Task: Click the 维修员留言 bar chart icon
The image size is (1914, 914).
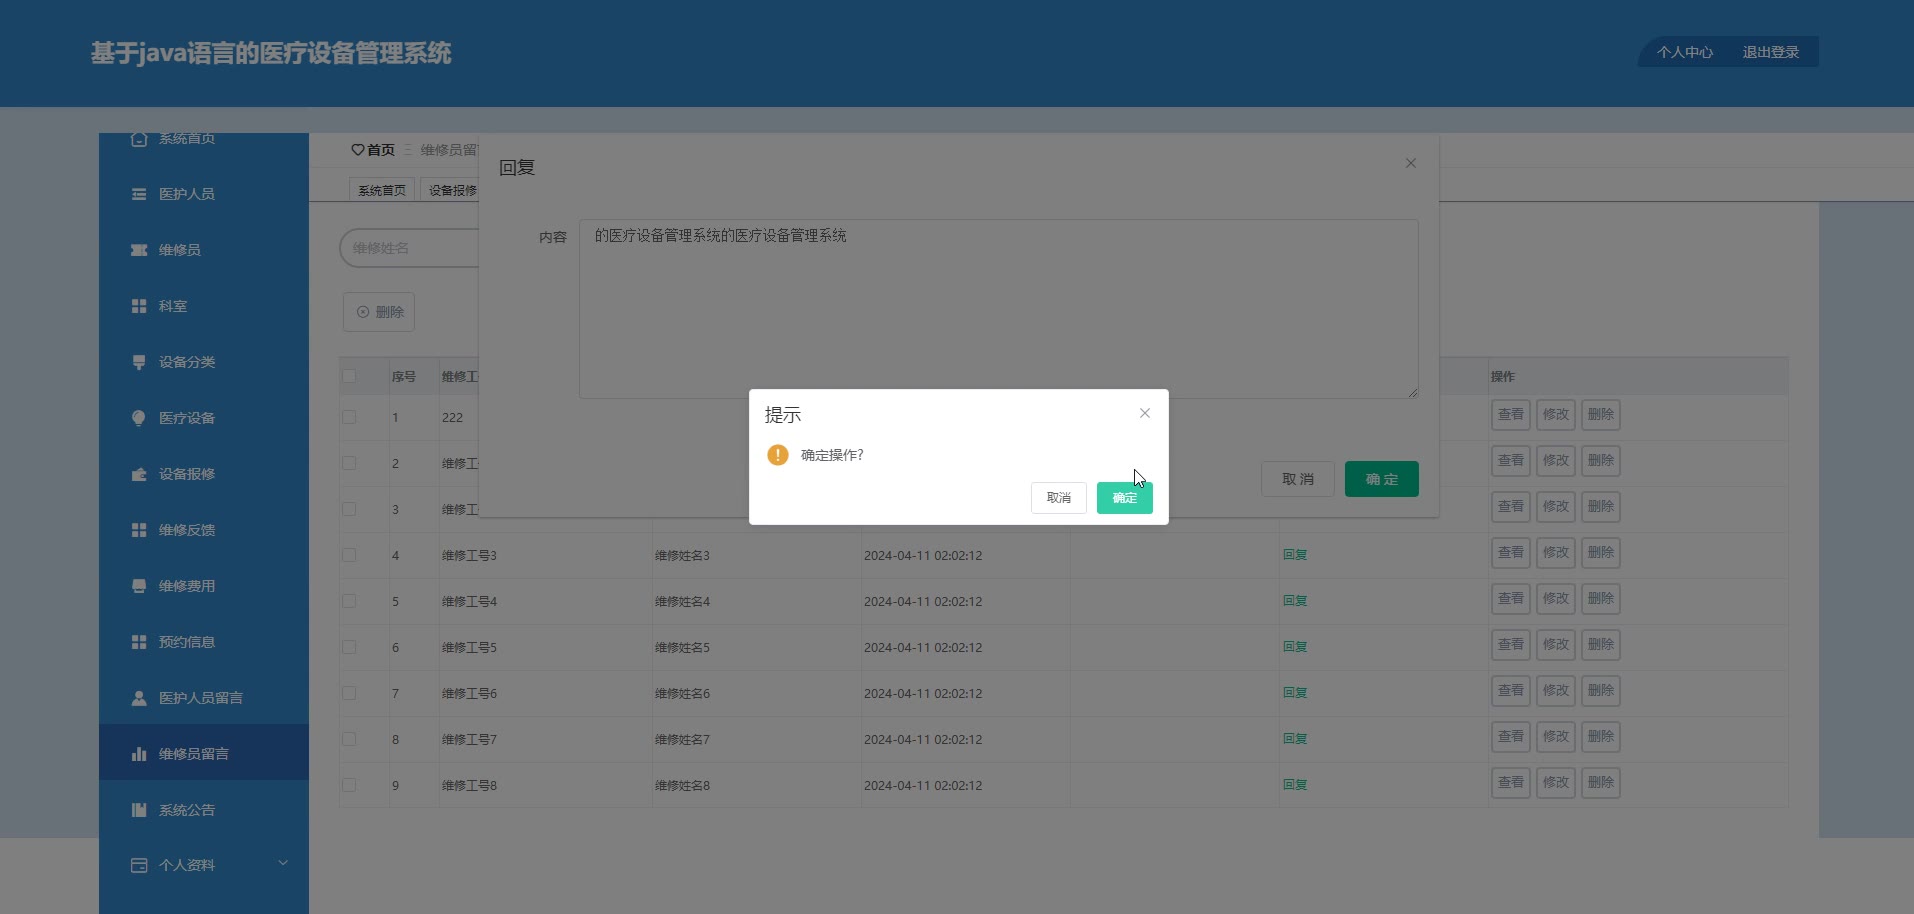Action: 139,754
